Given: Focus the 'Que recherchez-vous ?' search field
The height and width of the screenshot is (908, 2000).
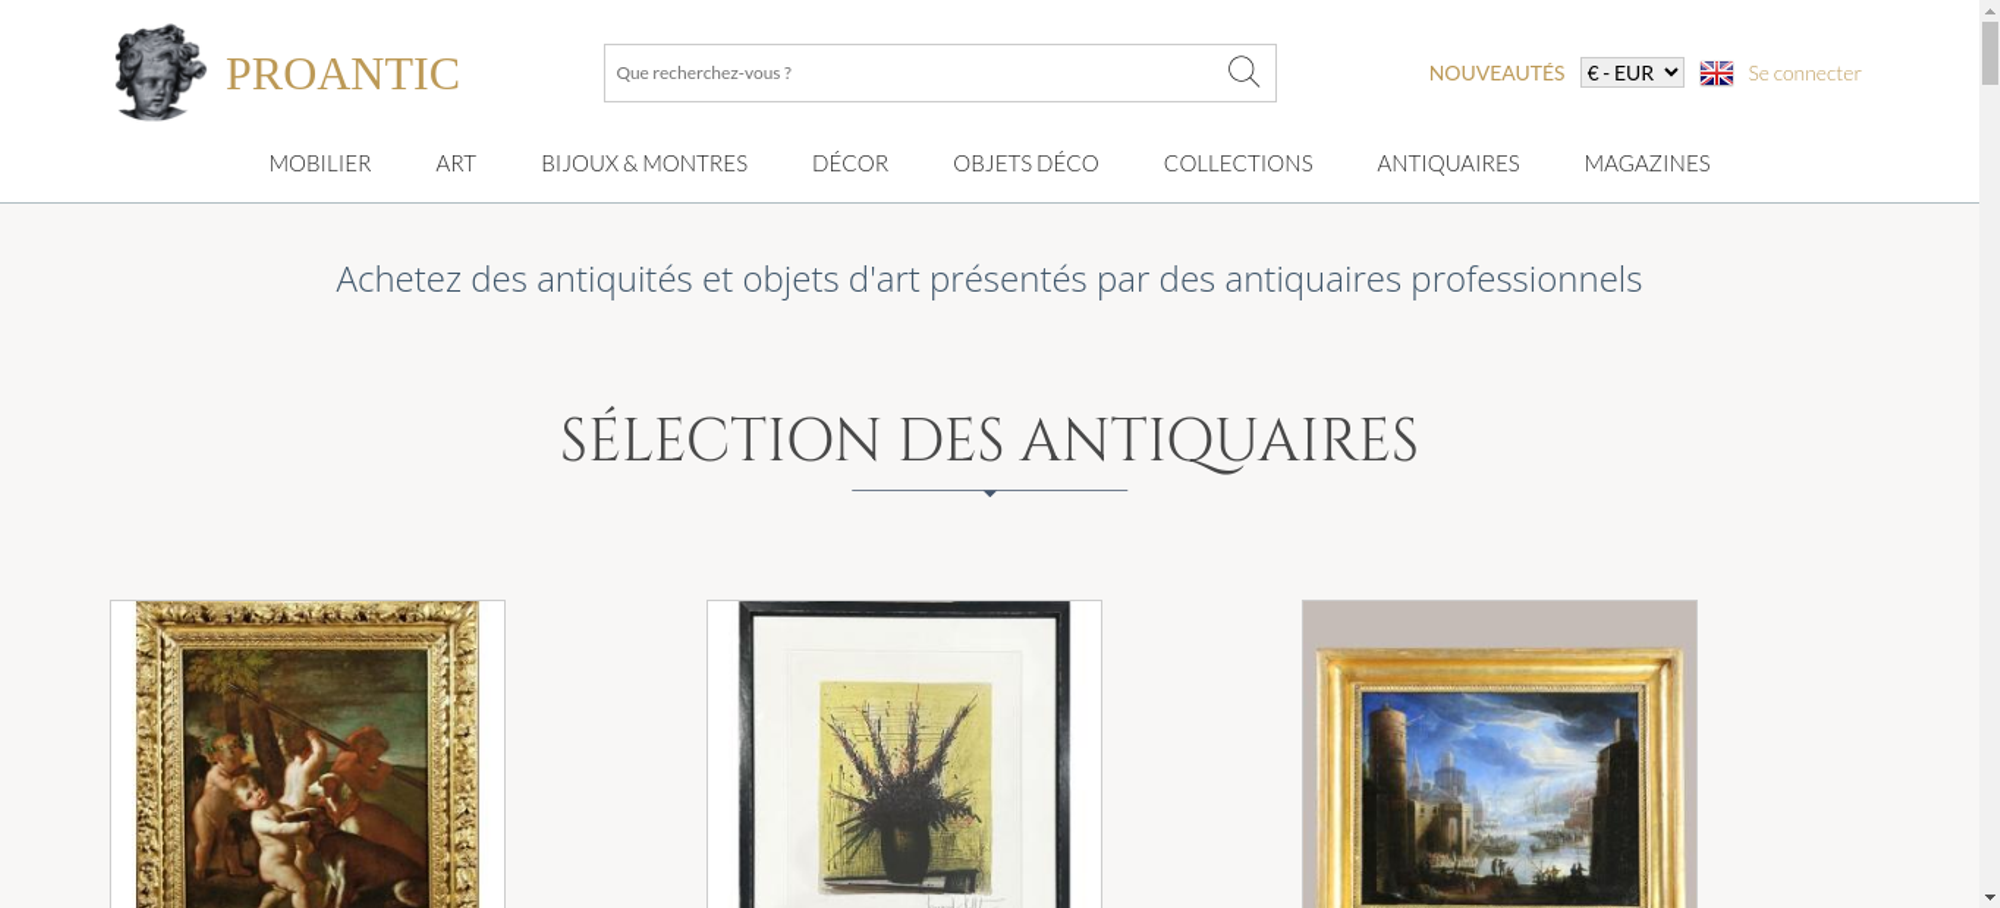Looking at the screenshot, I should 915,73.
